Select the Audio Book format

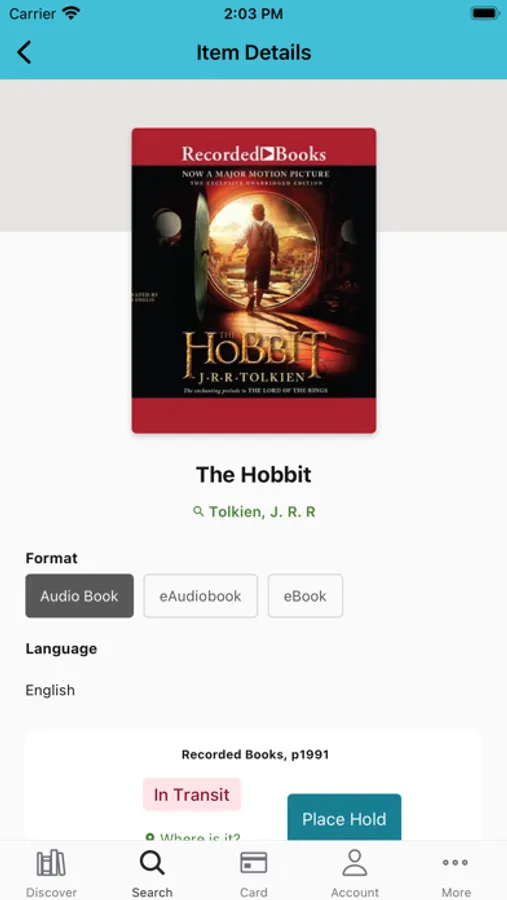click(79, 596)
